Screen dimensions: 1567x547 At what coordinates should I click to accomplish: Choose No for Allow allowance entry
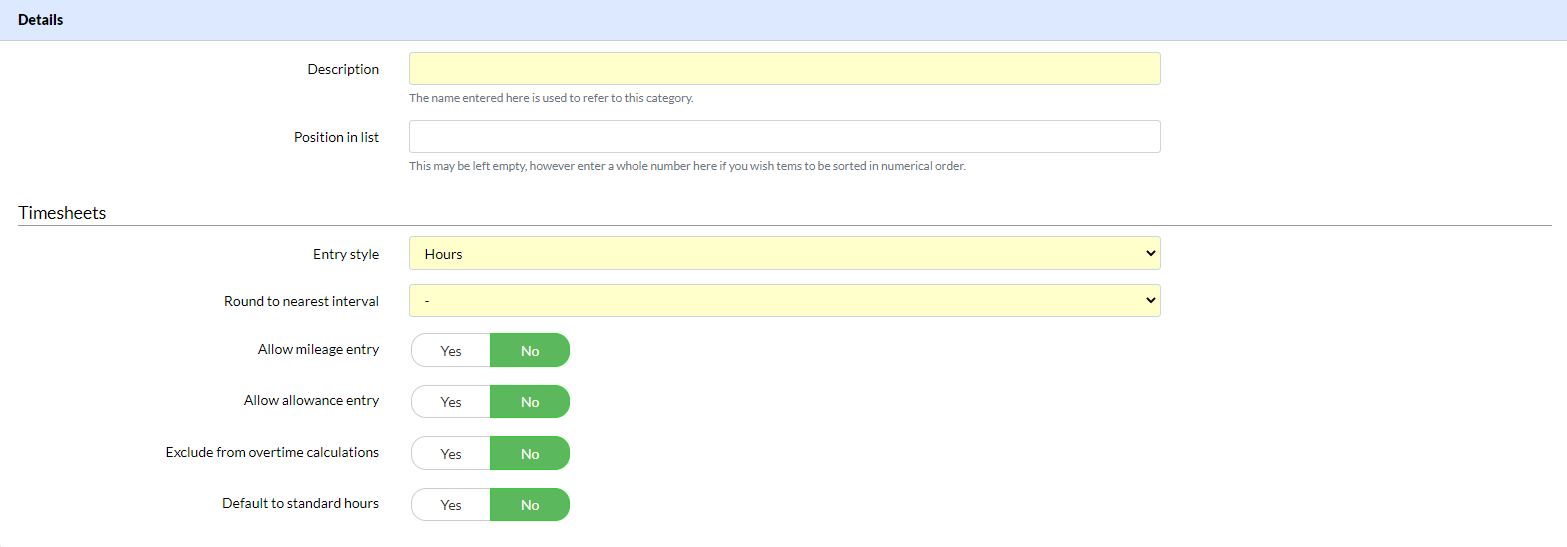[x=530, y=402]
